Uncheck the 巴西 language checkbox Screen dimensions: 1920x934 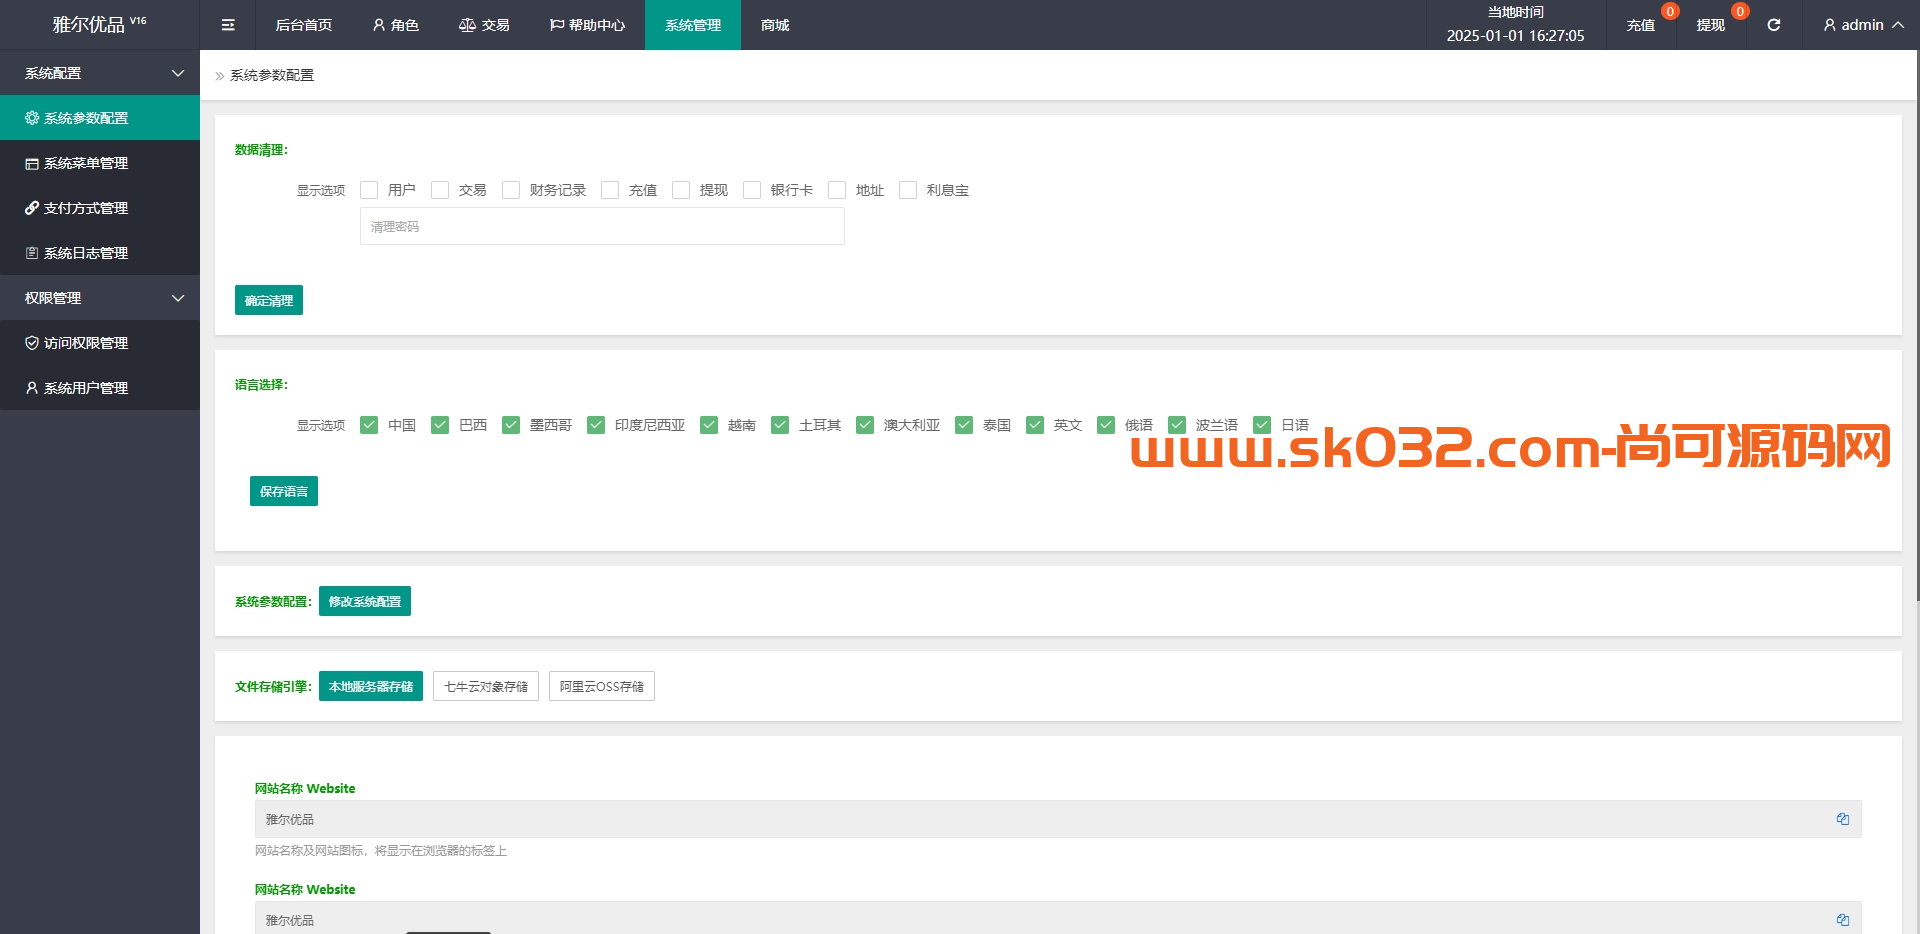pyautogui.click(x=440, y=425)
